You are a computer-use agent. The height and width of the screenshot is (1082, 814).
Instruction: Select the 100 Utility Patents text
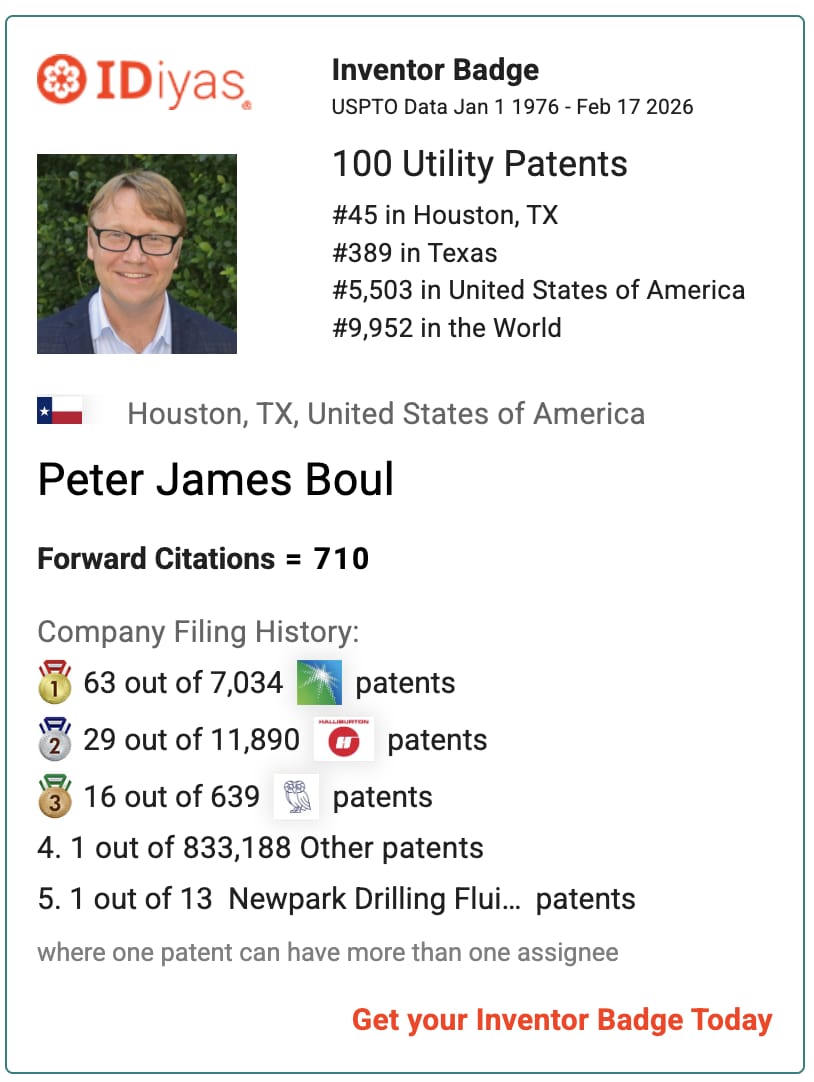[479, 164]
